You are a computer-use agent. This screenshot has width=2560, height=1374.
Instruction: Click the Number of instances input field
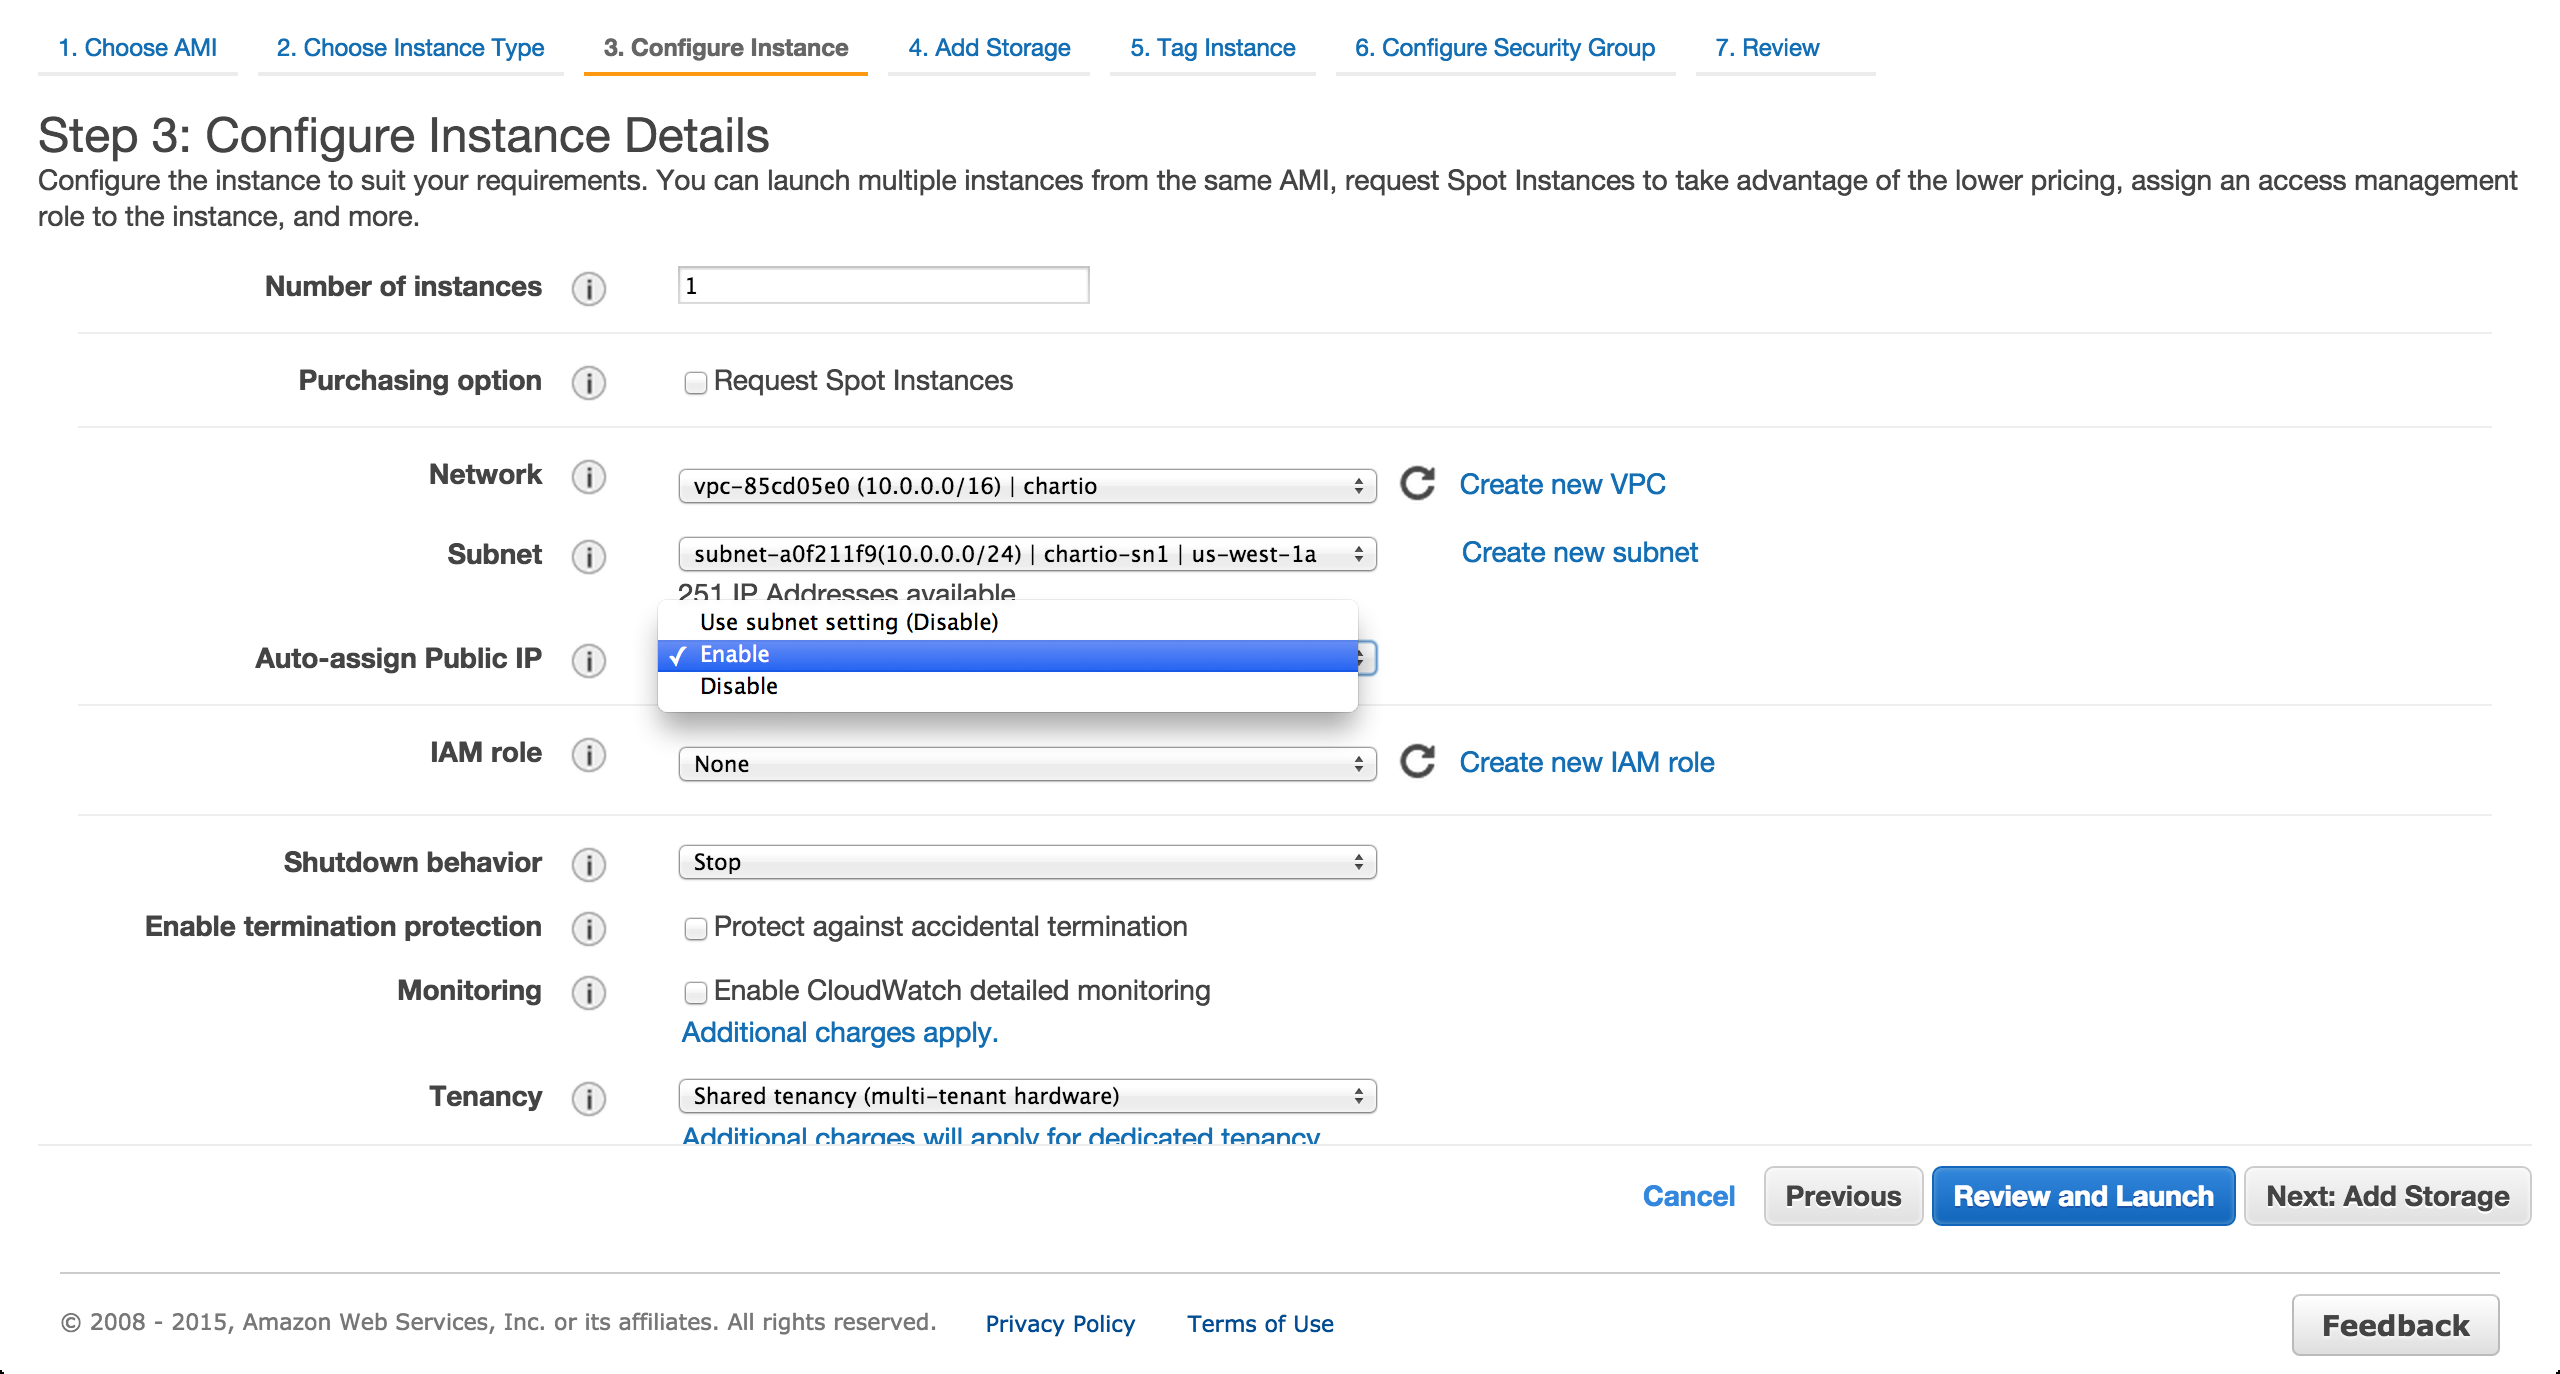point(883,286)
